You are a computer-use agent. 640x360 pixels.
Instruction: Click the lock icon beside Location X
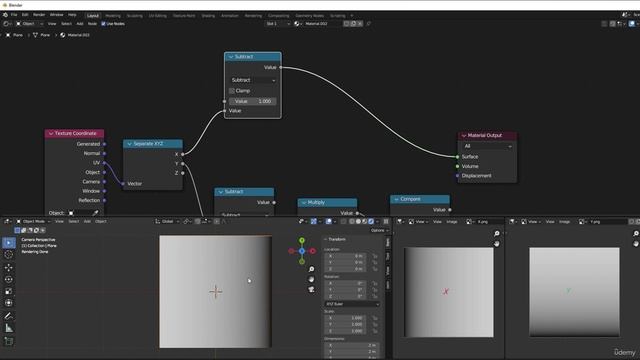[375, 256]
